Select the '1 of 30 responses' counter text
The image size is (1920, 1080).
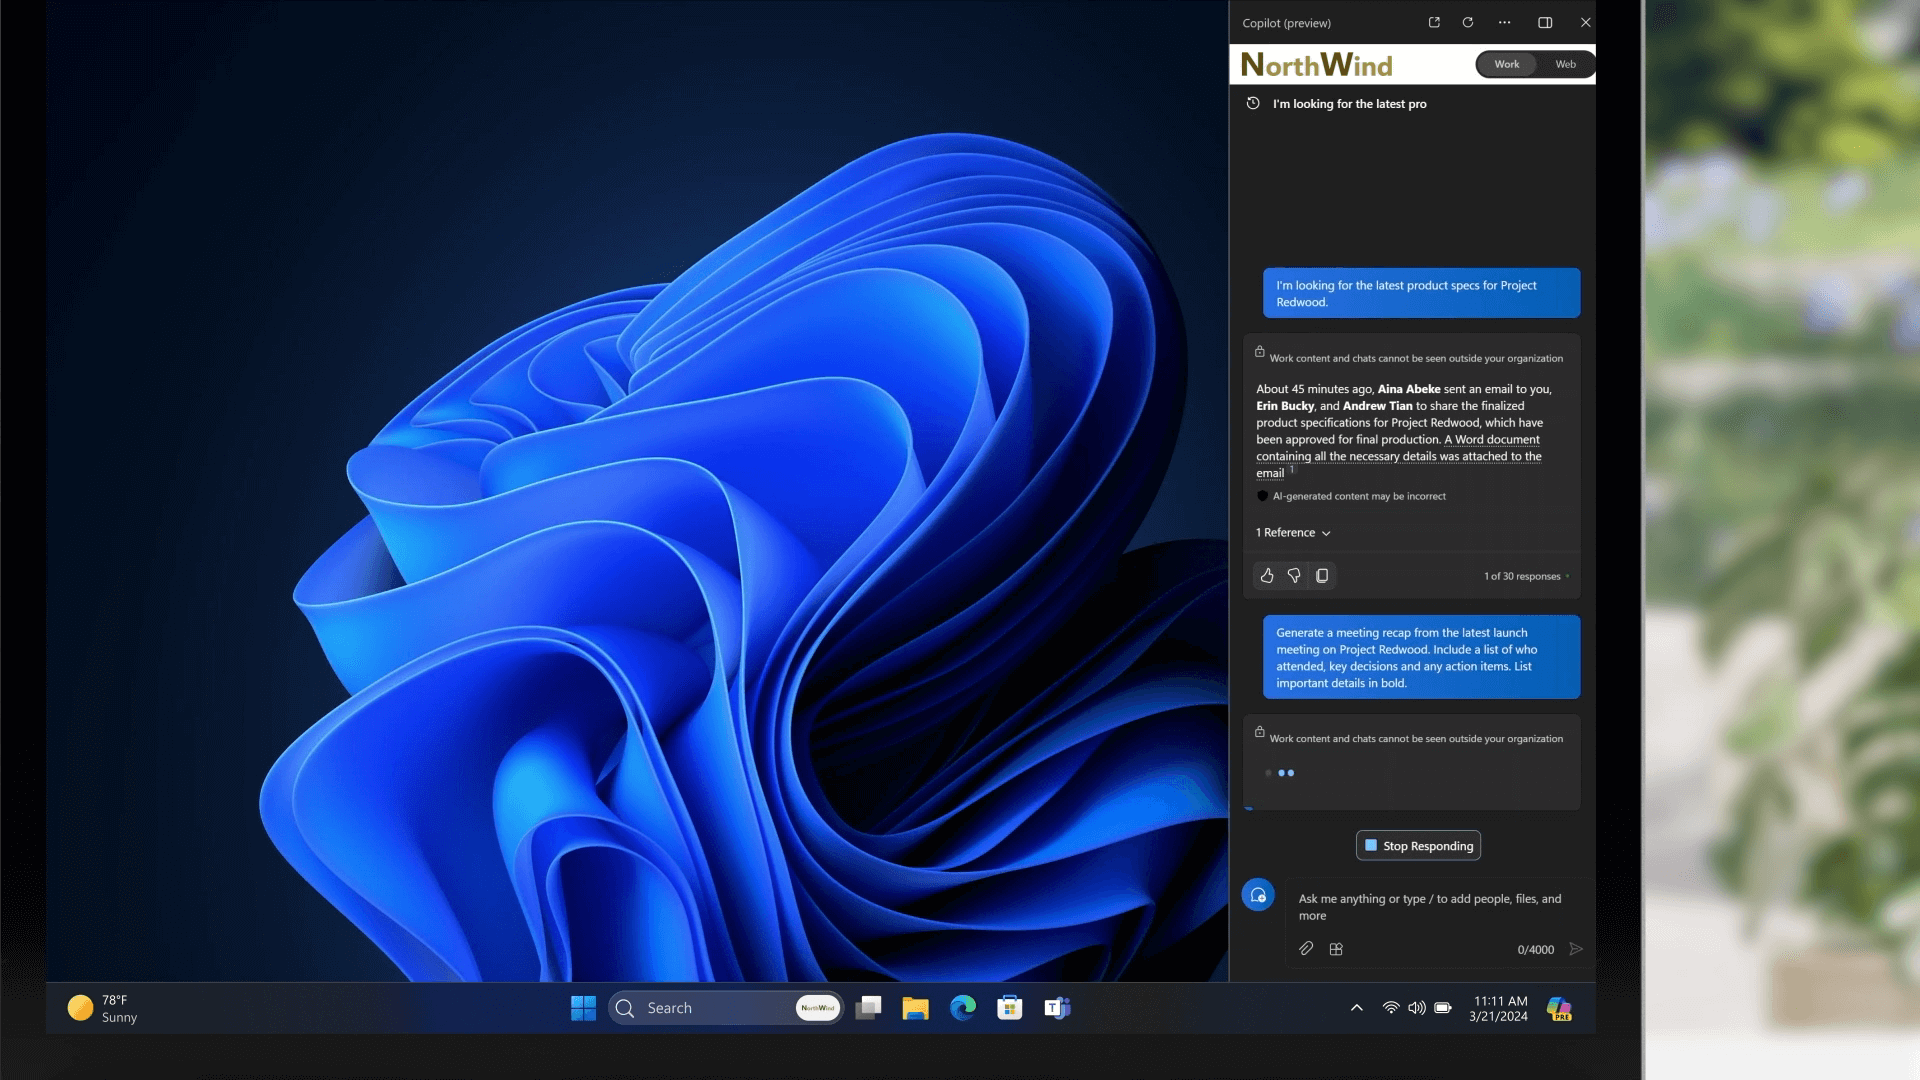click(x=1522, y=576)
